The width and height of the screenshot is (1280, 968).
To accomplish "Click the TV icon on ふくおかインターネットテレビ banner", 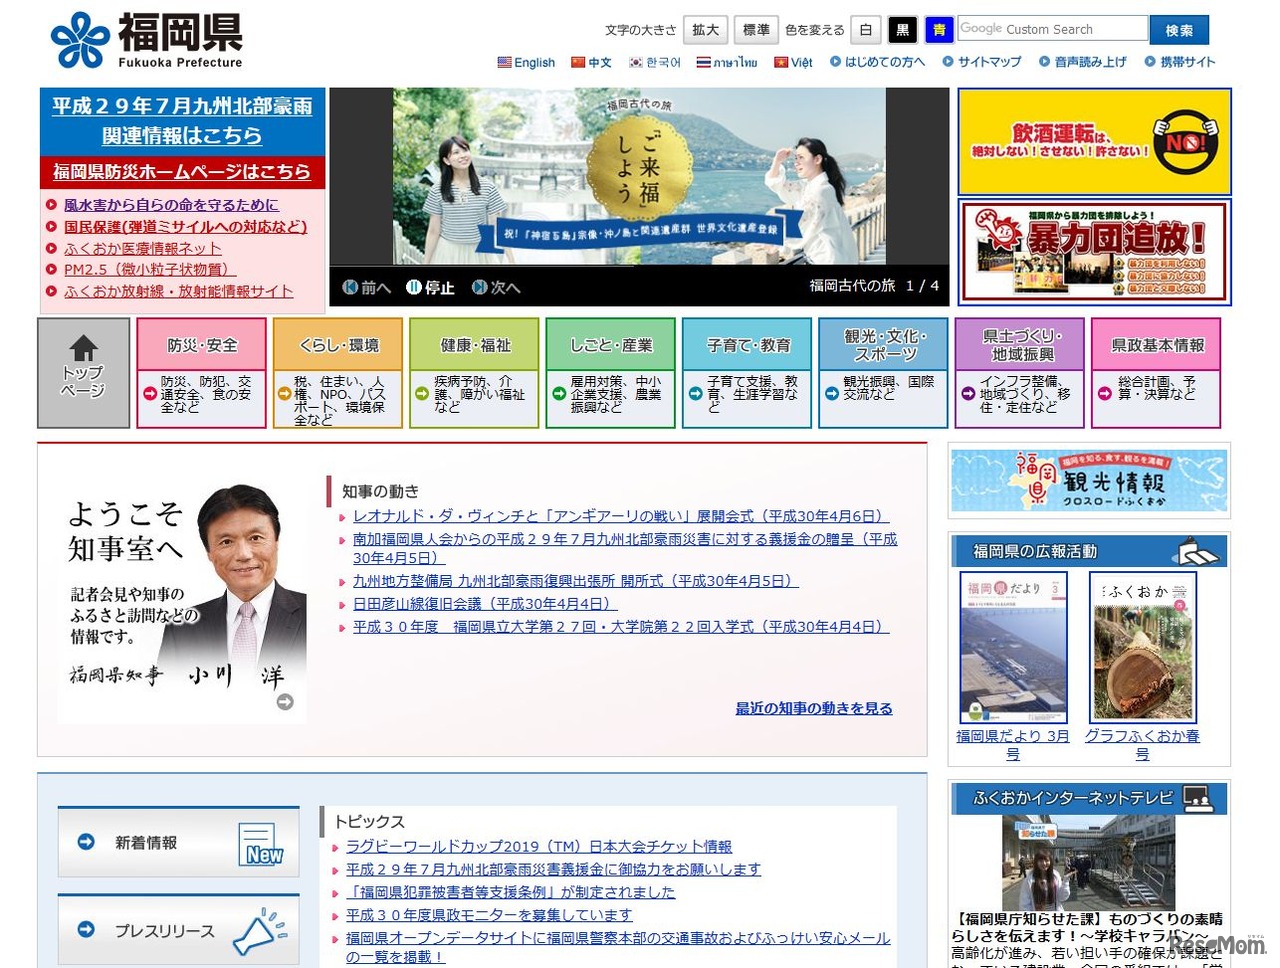I will coord(1197,797).
